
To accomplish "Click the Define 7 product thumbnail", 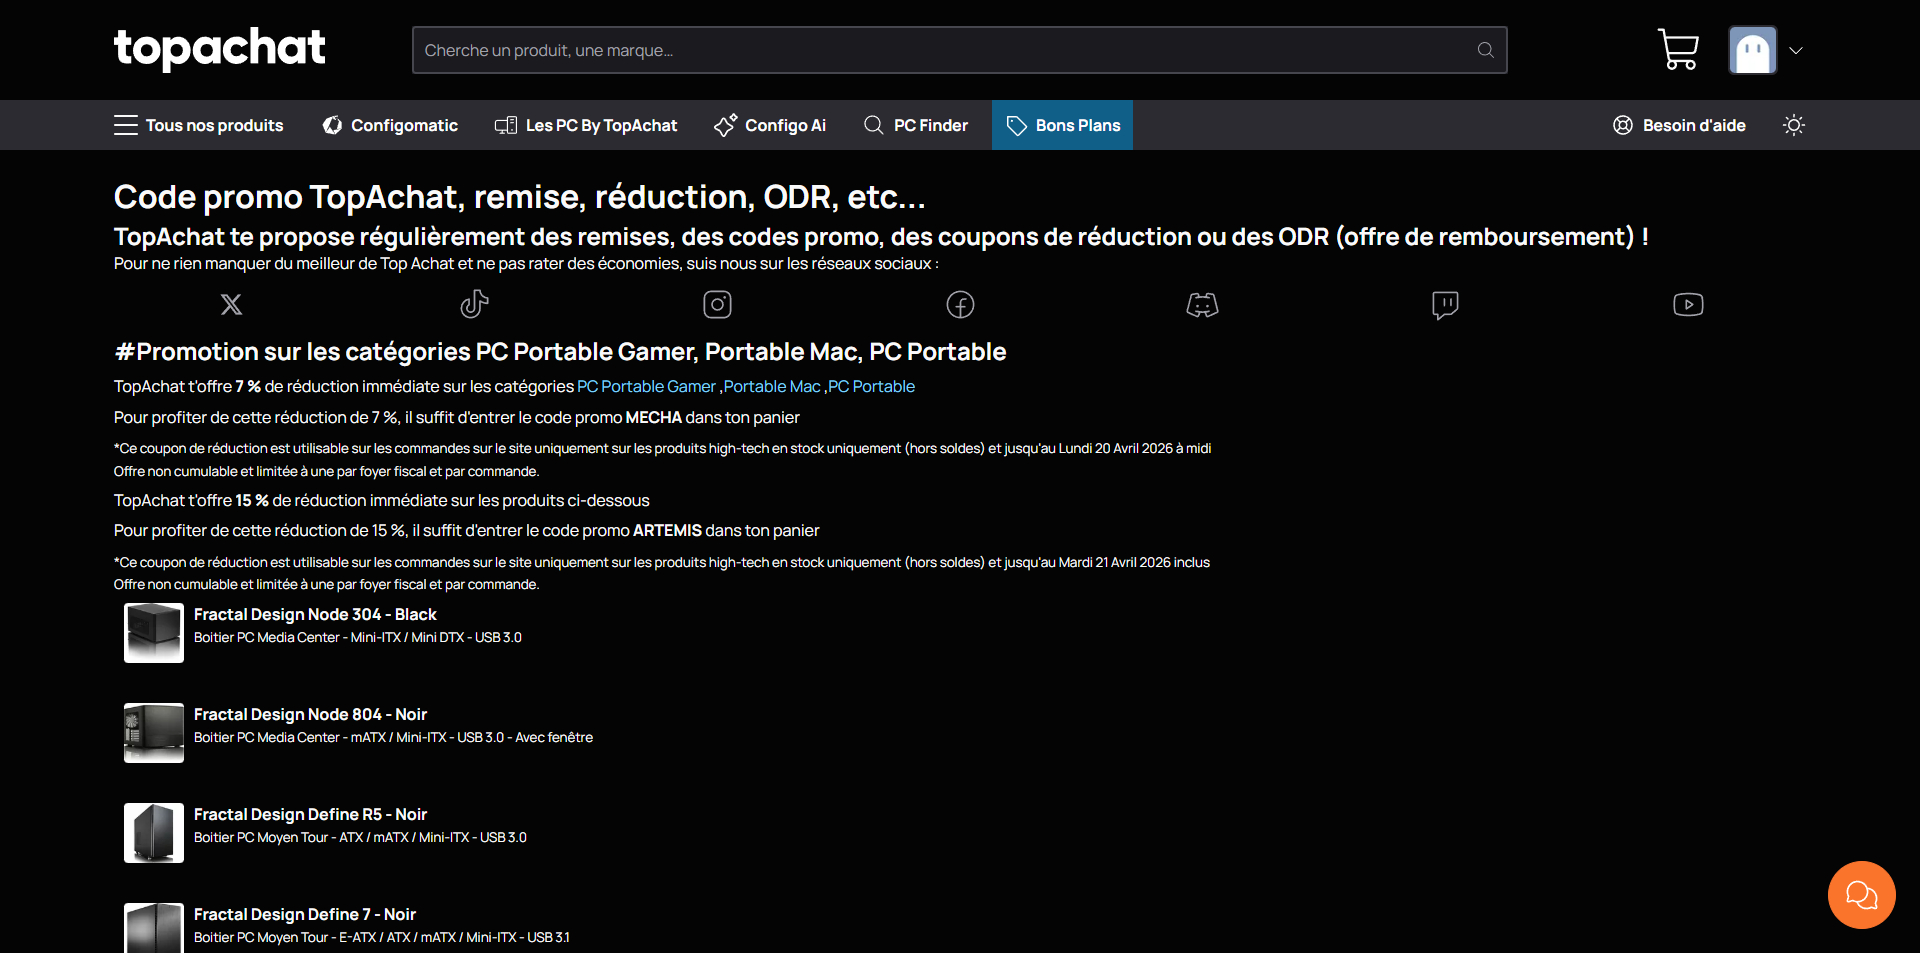I will pyautogui.click(x=154, y=928).
